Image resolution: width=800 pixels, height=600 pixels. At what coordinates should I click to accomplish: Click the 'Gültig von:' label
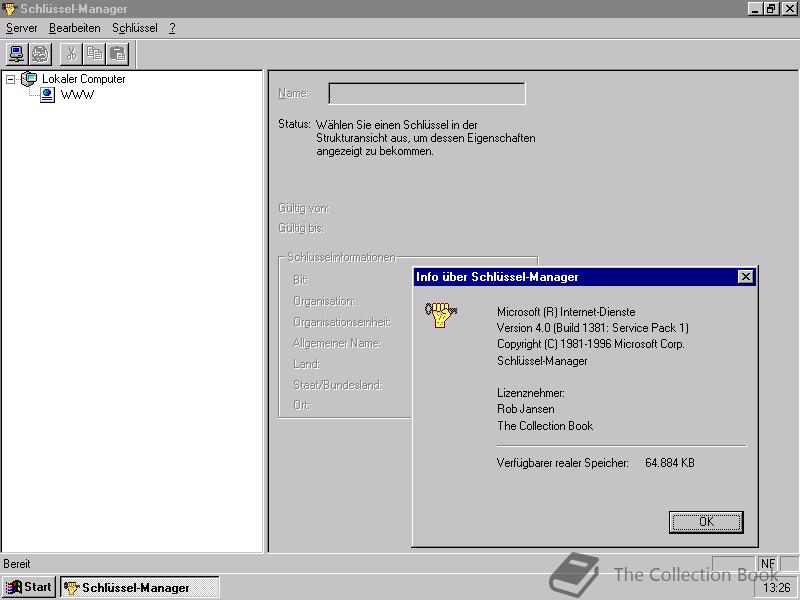click(304, 208)
